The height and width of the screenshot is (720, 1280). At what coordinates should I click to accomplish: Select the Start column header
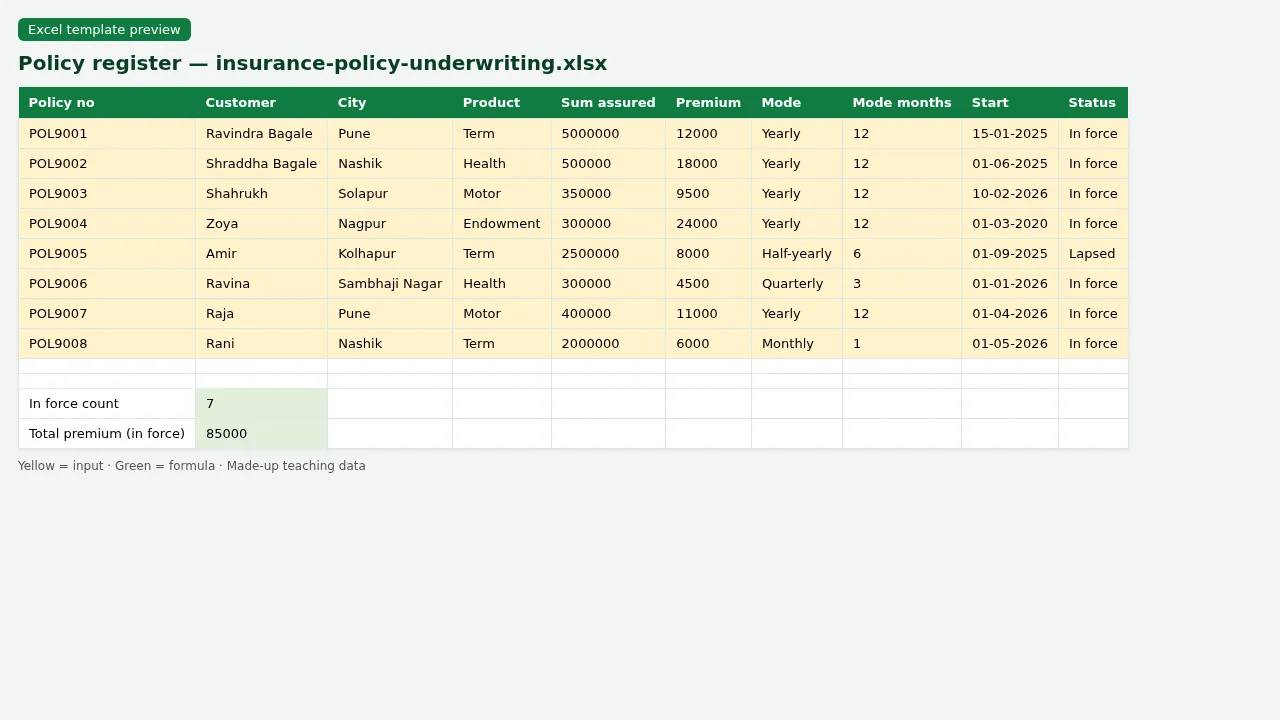pyautogui.click(x=1010, y=103)
